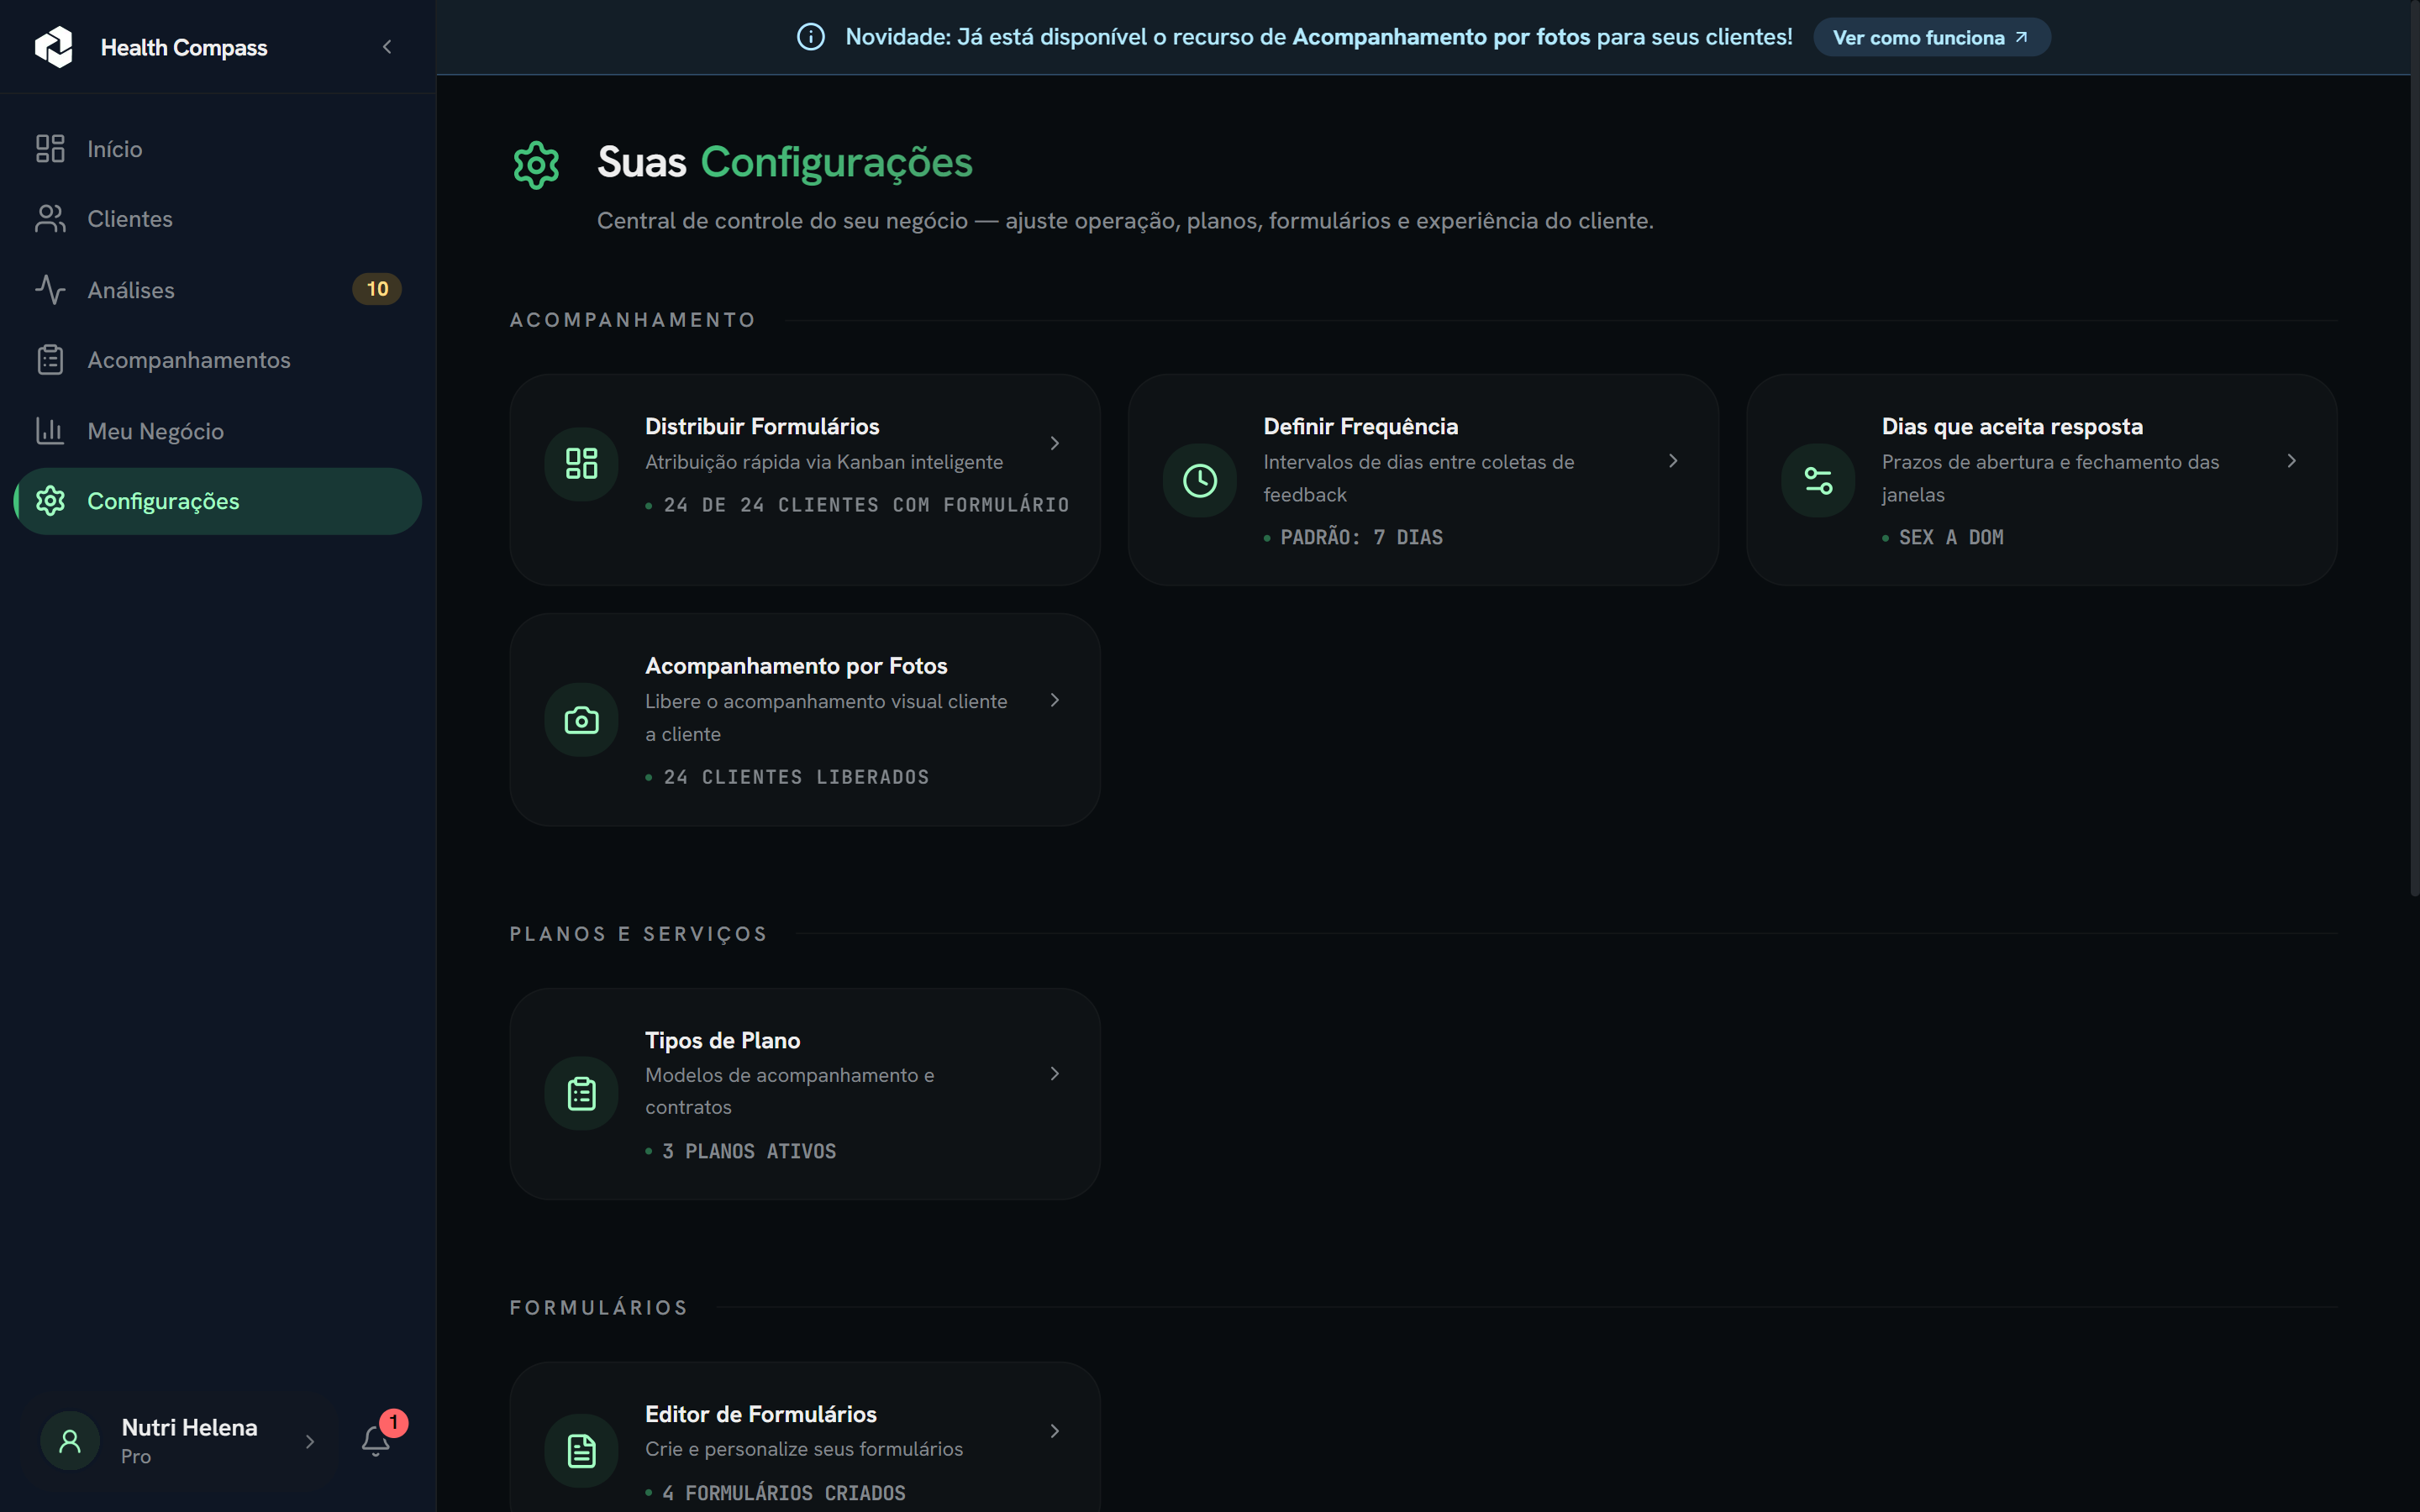Click the Health Compass brand name

point(184,47)
